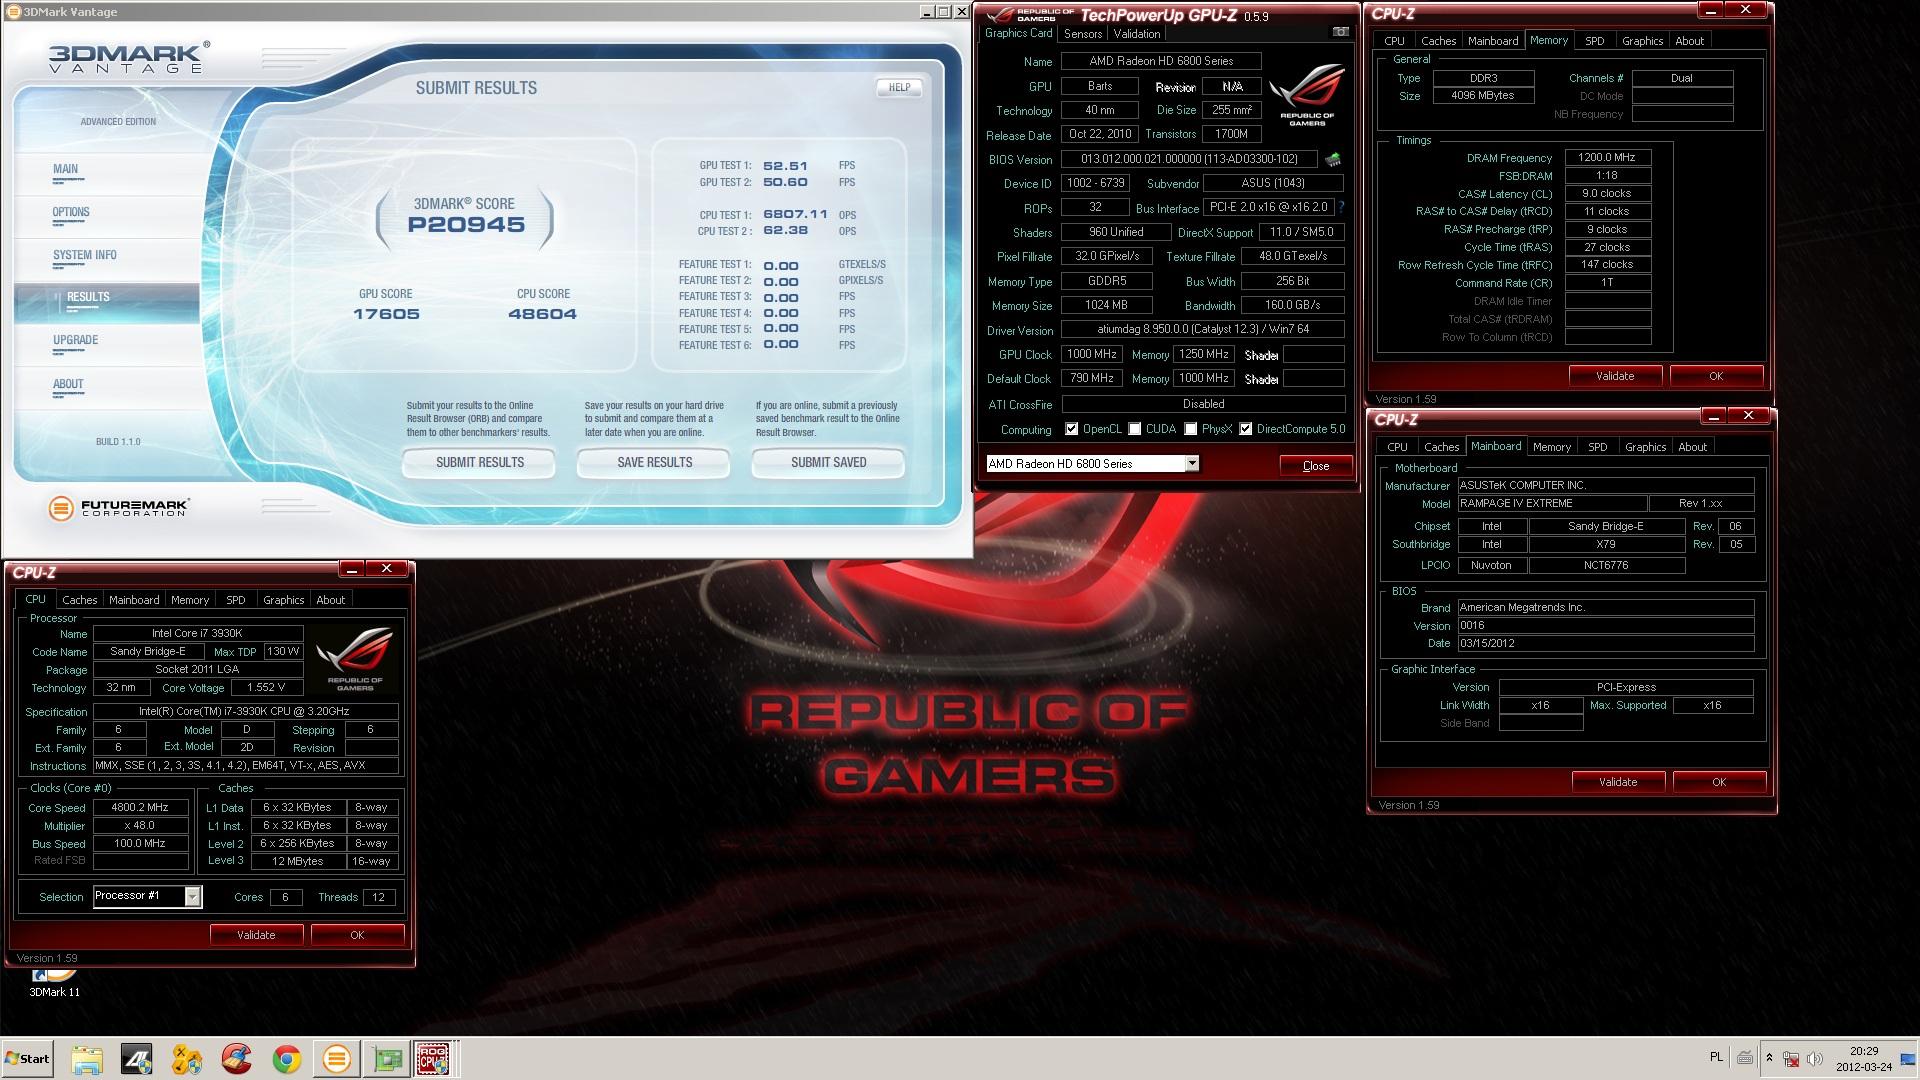Click OK in the CPU-Z CPU window
The image size is (1920, 1080).
pos(357,935)
